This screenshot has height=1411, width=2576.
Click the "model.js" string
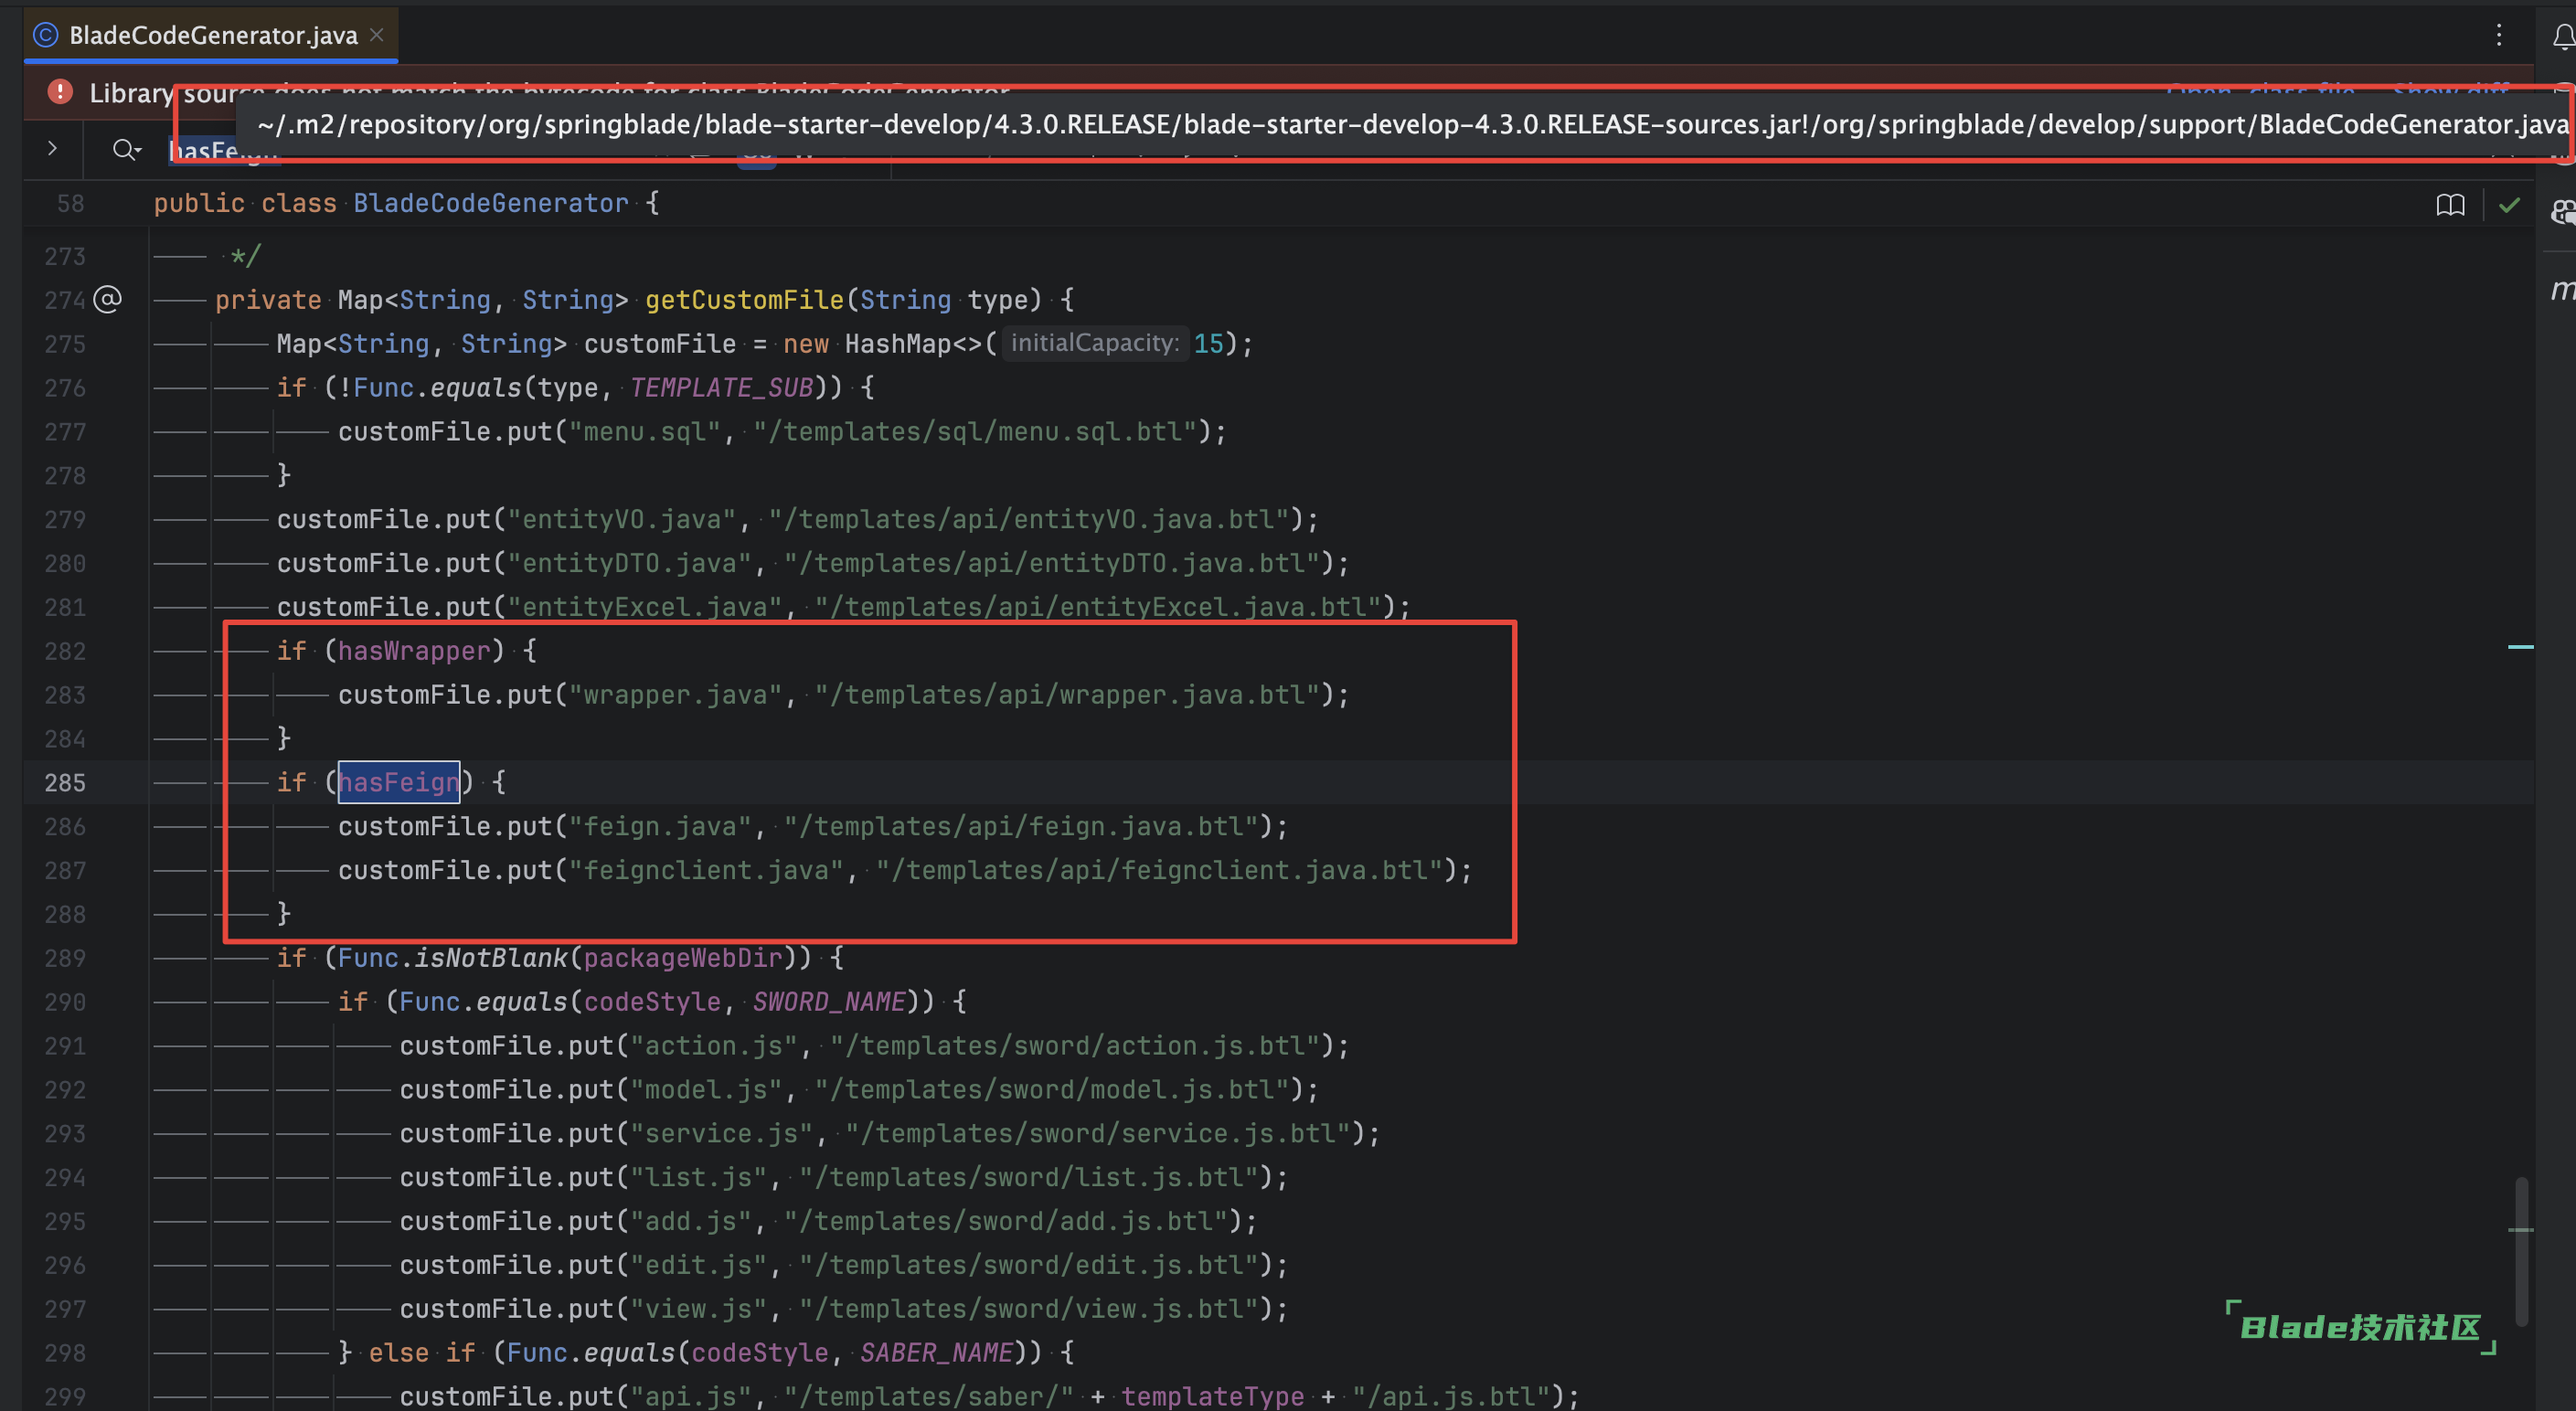(x=706, y=1090)
